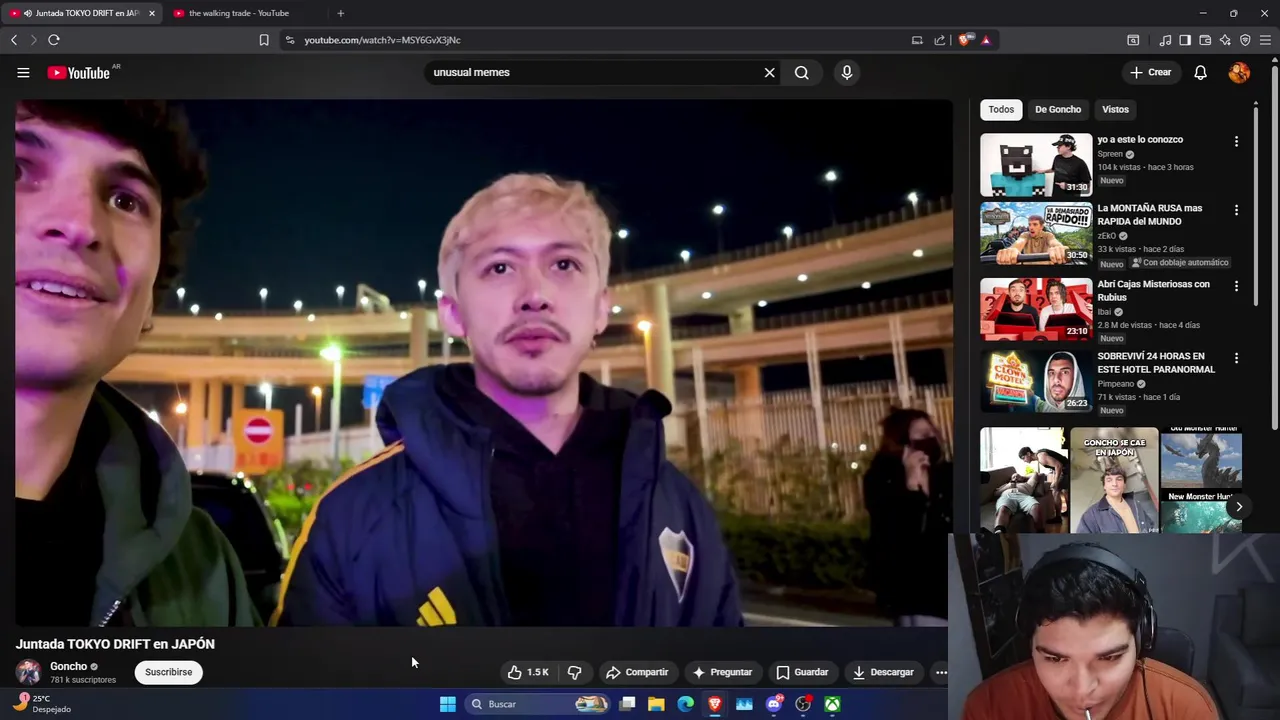Bookmark the page with bookmark icon
This screenshot has height=720, width=1280.
coord(264,40)
